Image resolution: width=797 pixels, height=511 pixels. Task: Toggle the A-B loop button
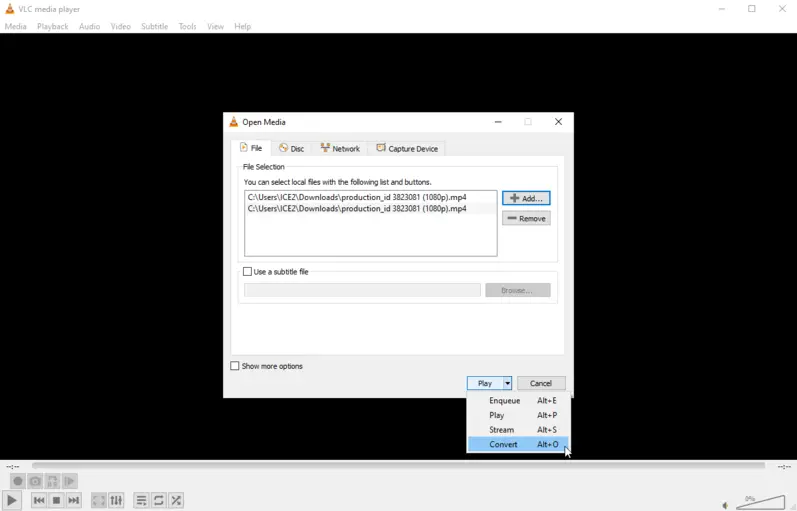point(52,481)
